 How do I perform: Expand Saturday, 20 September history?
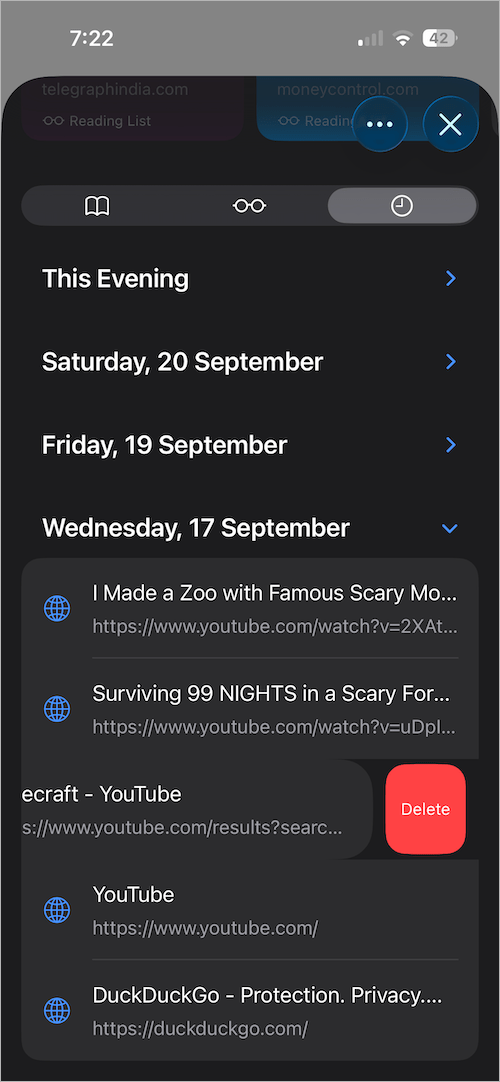click(250, 362)
